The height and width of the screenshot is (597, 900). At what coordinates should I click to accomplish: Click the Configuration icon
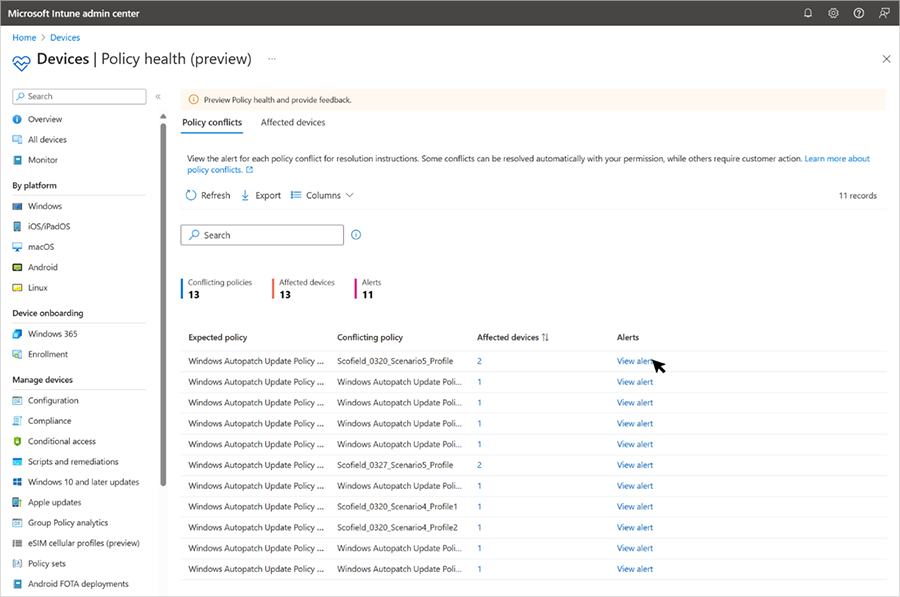click(x=17, y=401)
